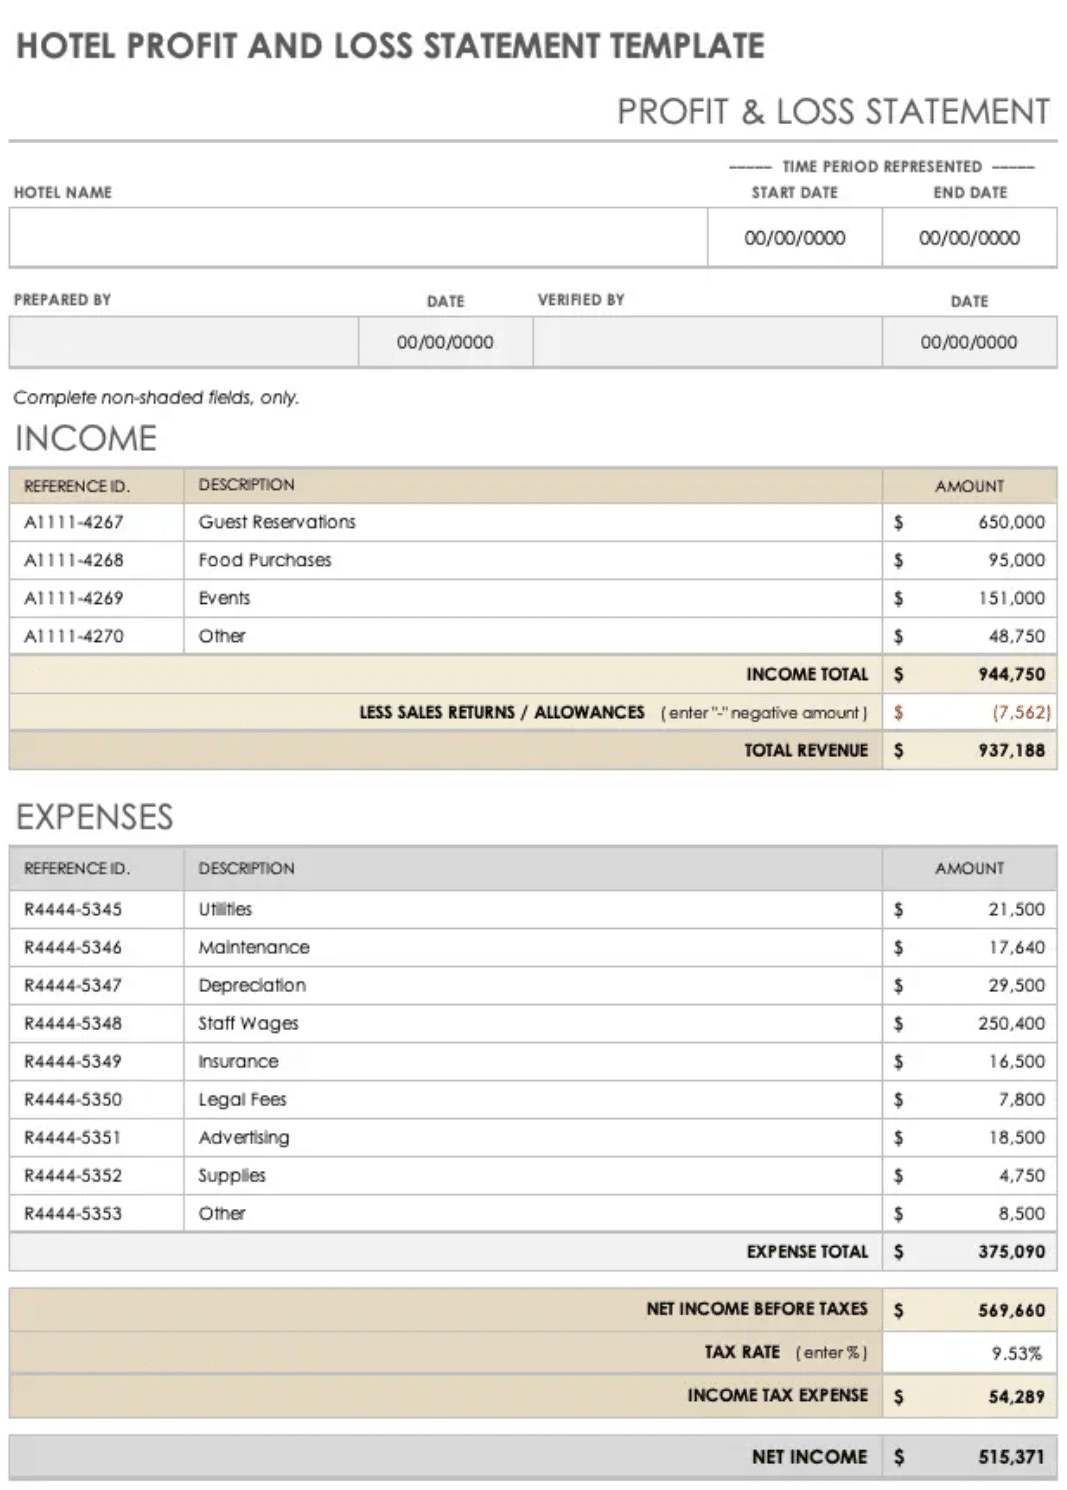Click the Tax Rate field showing 9.53%
This screenshot has width=1067, height=1490.
click(x=1015, y=1353)
